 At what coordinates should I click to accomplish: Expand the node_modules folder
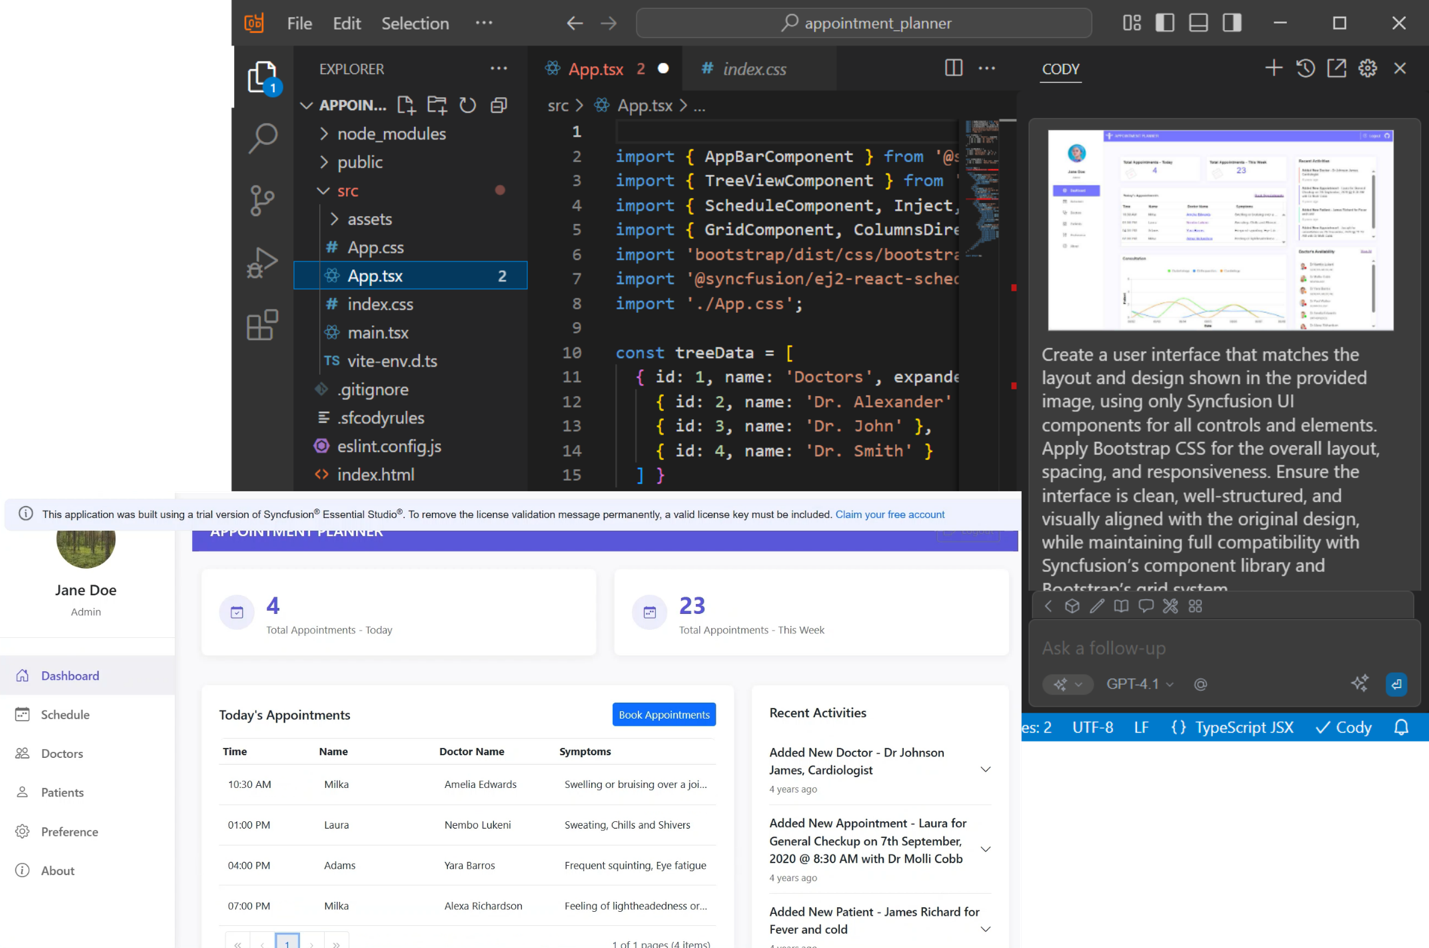point(391,134)
